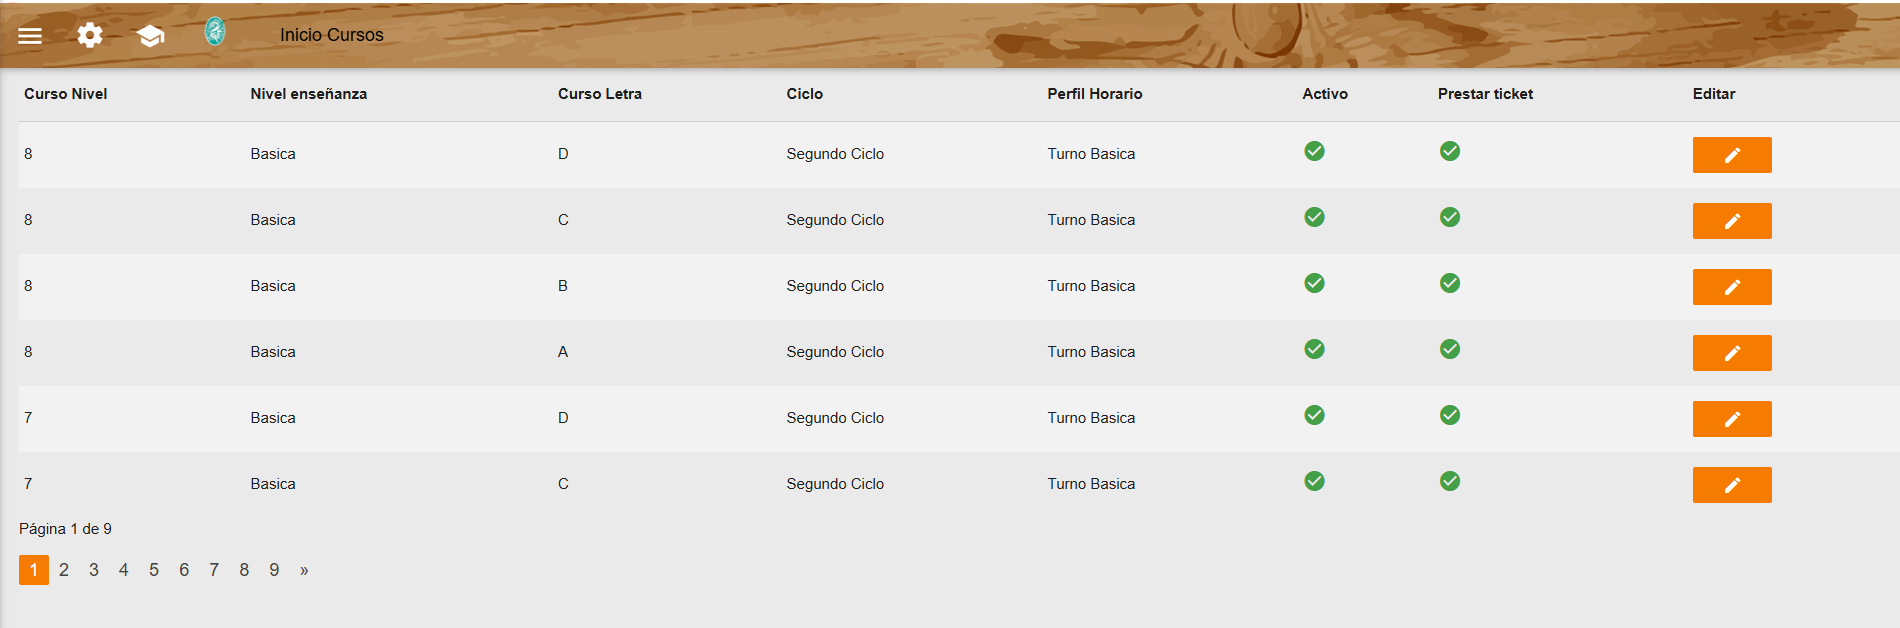Edit course 7 letter D with pencil button
Viewport: 1900px width, 628px height.
pyautogui.click(x=1732, y=419)
